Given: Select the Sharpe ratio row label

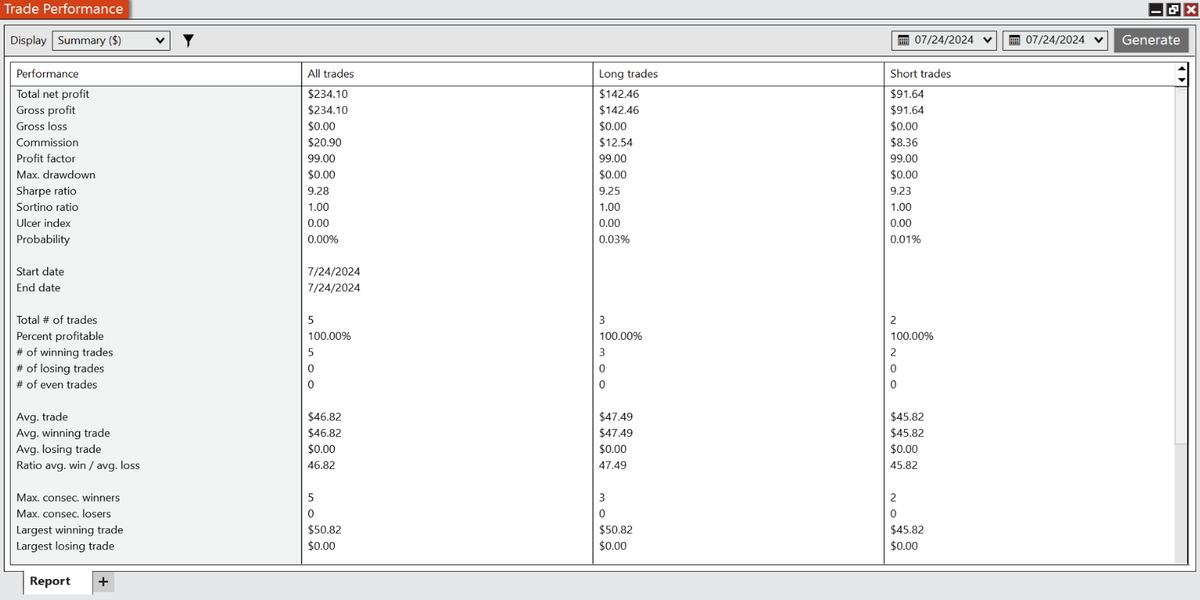Looking at the screenshot, I should [x=46, y=191].
